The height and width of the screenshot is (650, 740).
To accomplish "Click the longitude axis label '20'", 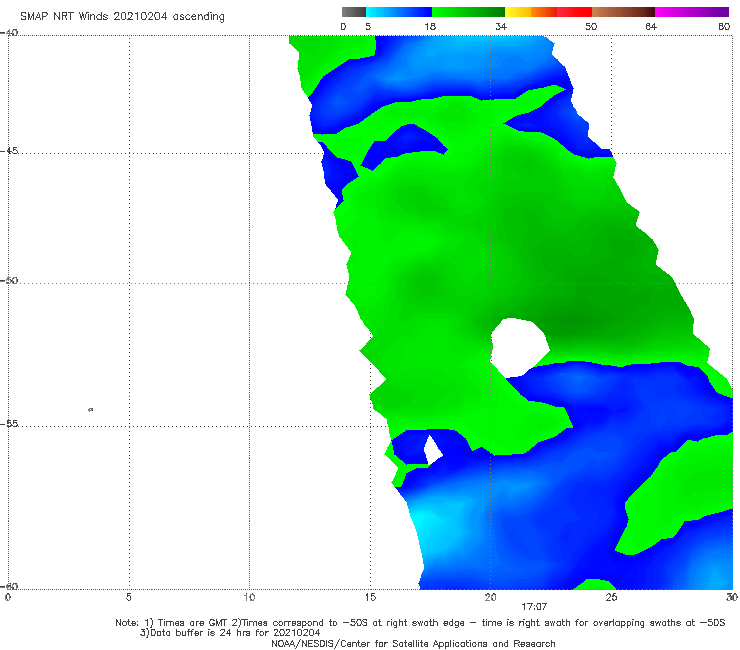I will [490, 598].
